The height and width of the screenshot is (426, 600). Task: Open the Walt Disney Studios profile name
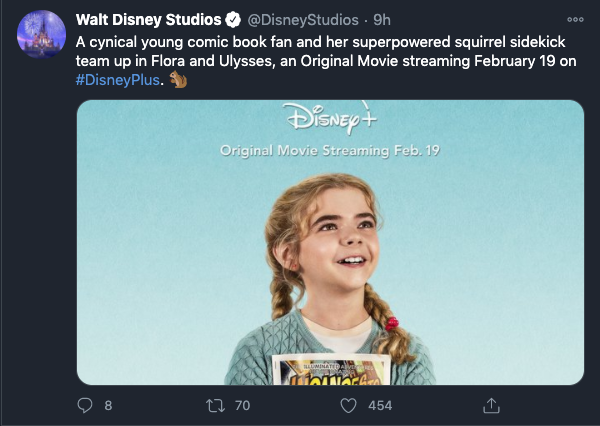[x=148, y=20]
